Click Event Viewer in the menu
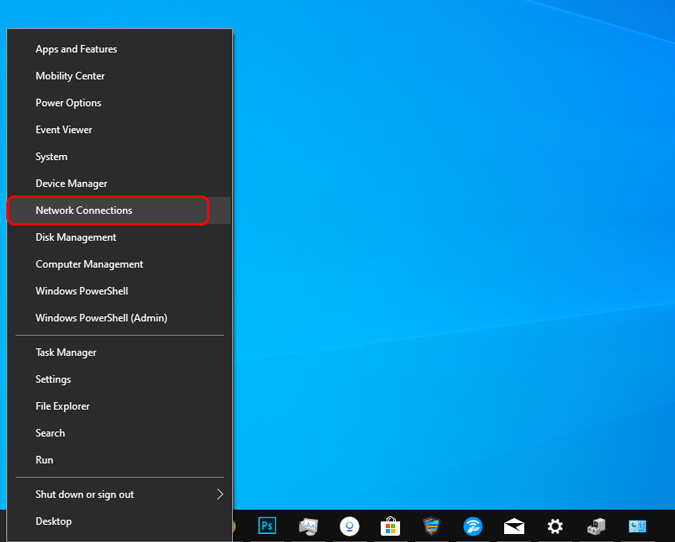675x542 pixels. pyautogui.click(x=119, y=130)
